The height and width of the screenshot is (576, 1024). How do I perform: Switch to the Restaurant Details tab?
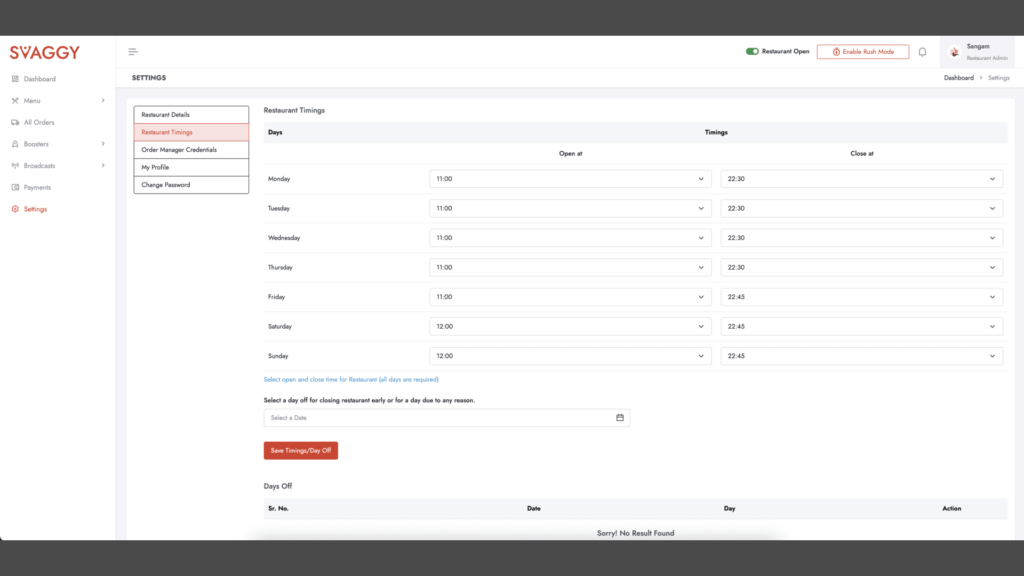(x=191, y=115)
